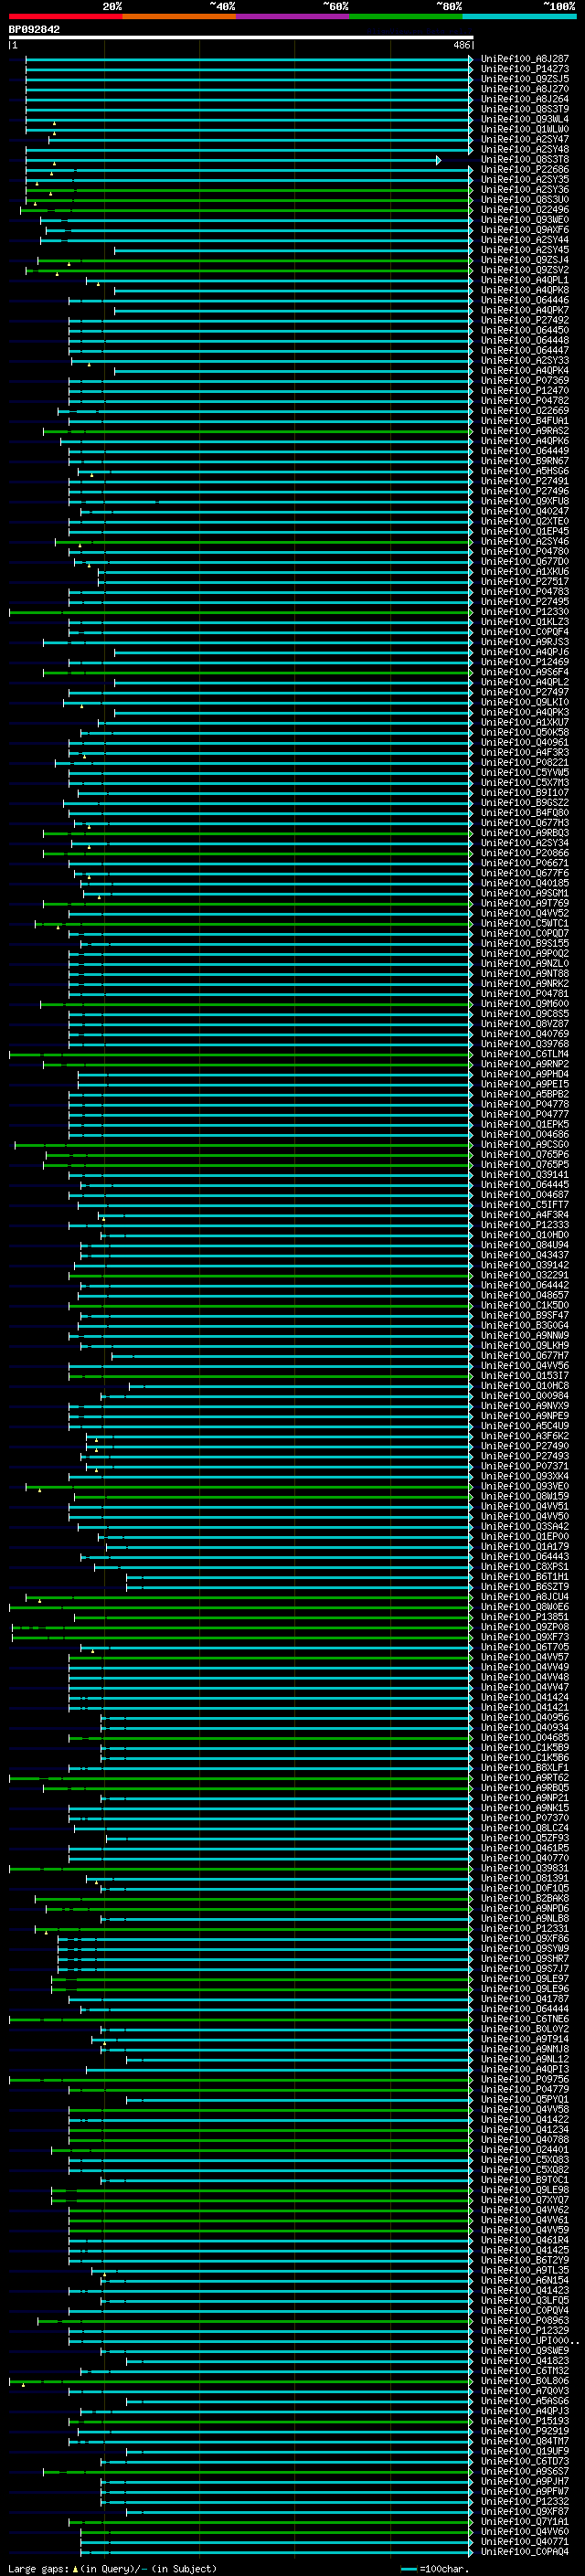Click the white query sequence ruler bar
This screenshot has width=585, height=2576.
click(240, 38)
